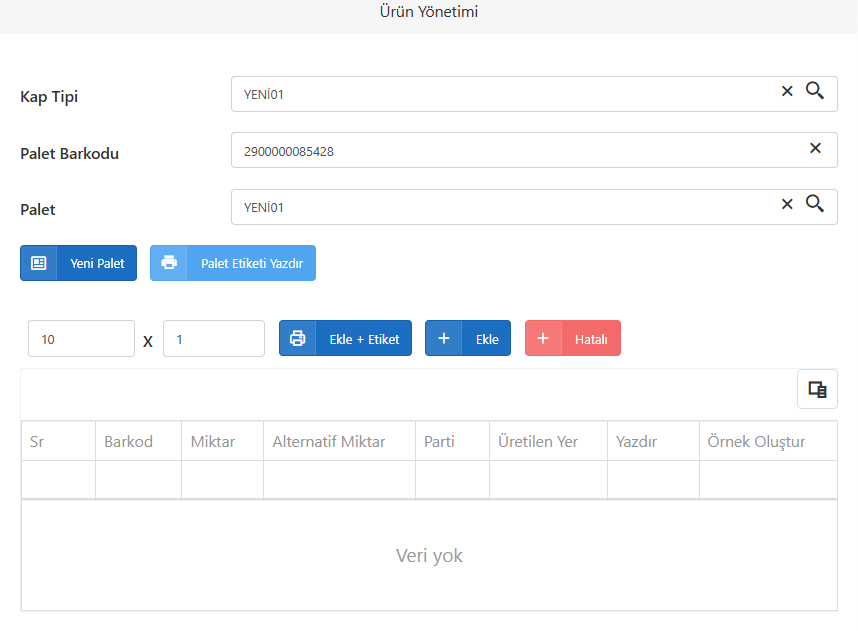Viewport: 858px width, 631px height.
Task: Sort by the Miktar column header
Action: click(222, 441)
